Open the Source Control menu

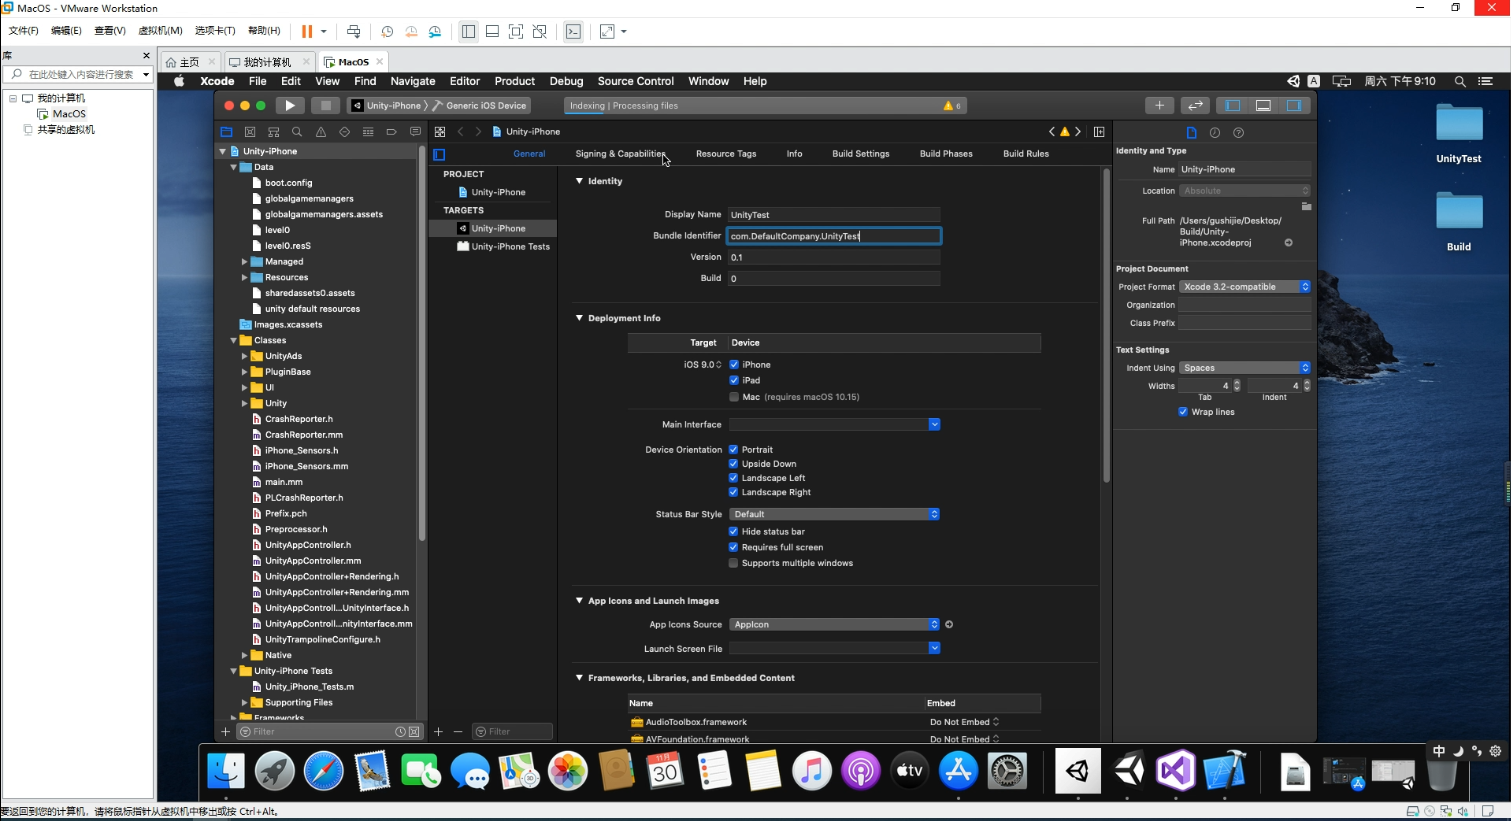636,81
